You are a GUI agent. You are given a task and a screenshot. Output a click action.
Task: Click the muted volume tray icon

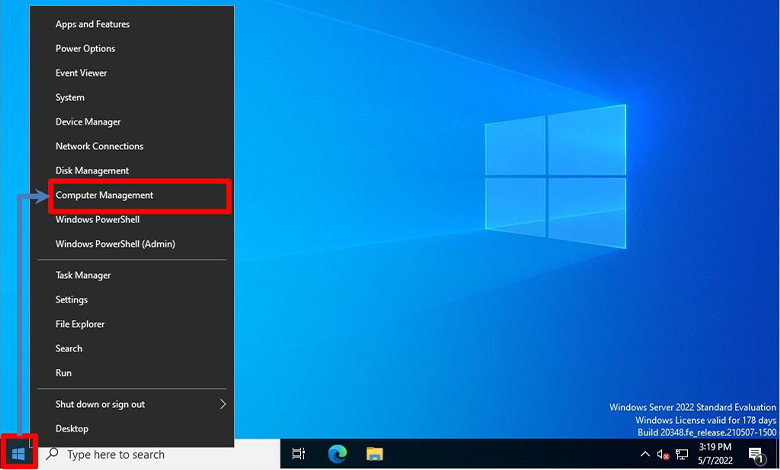coord(663,454)
